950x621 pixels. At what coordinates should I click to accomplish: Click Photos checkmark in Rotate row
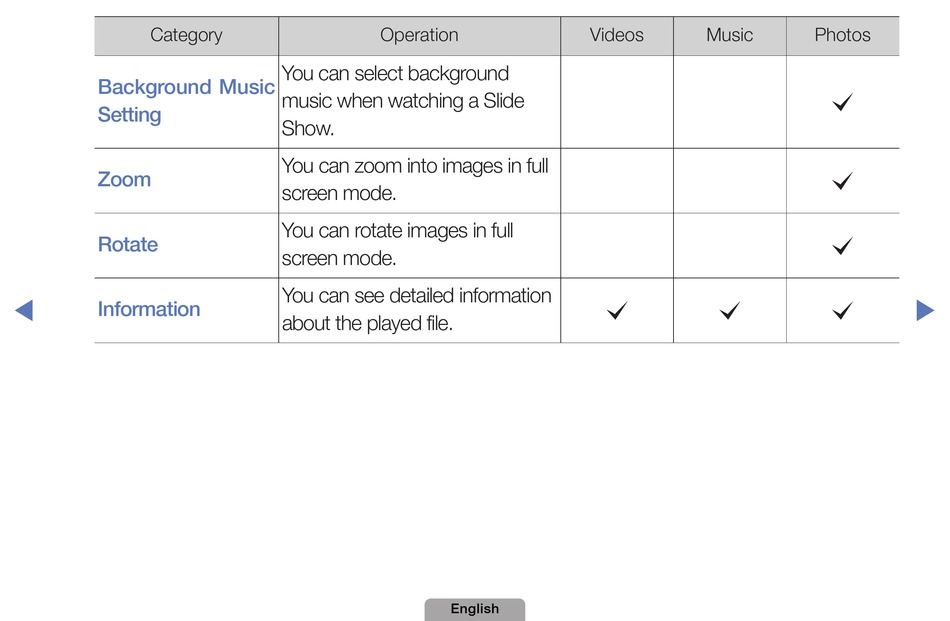842,245
